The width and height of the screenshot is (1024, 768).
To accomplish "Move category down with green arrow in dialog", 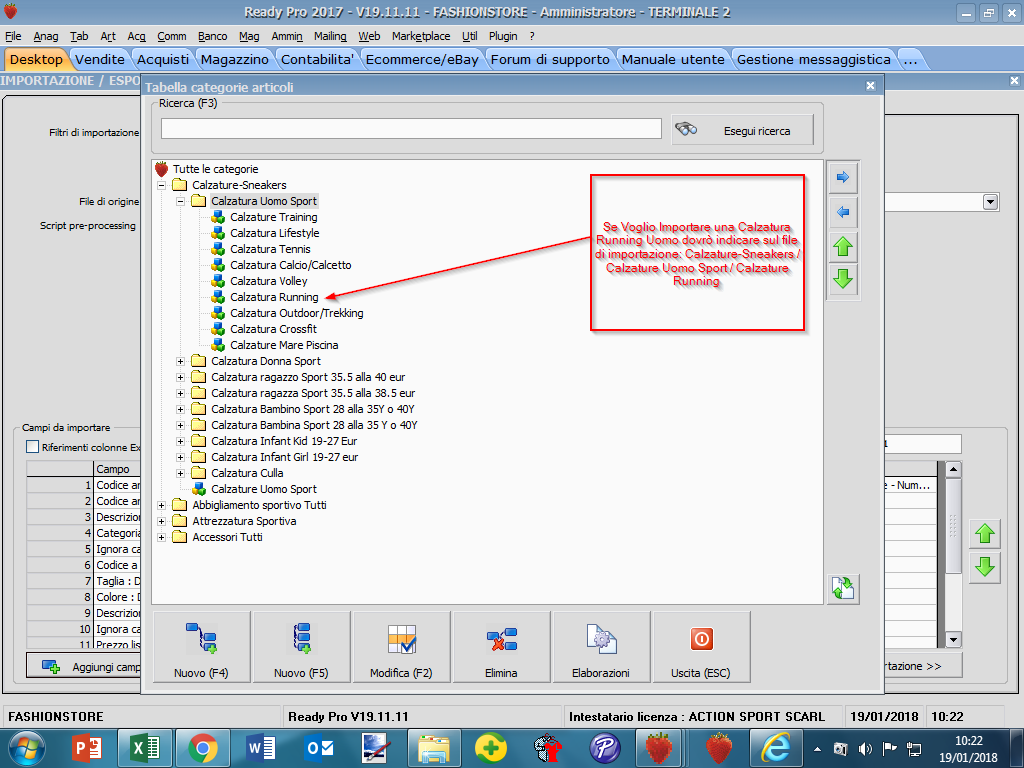I will (x=843, y=280).
